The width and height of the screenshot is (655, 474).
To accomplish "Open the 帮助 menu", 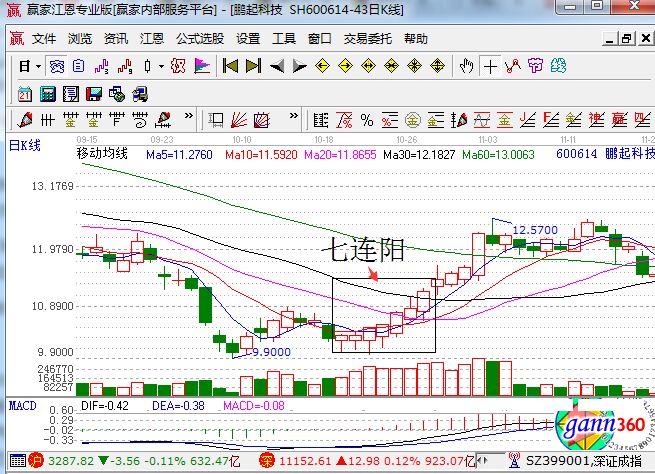I will tap(416, 39).
